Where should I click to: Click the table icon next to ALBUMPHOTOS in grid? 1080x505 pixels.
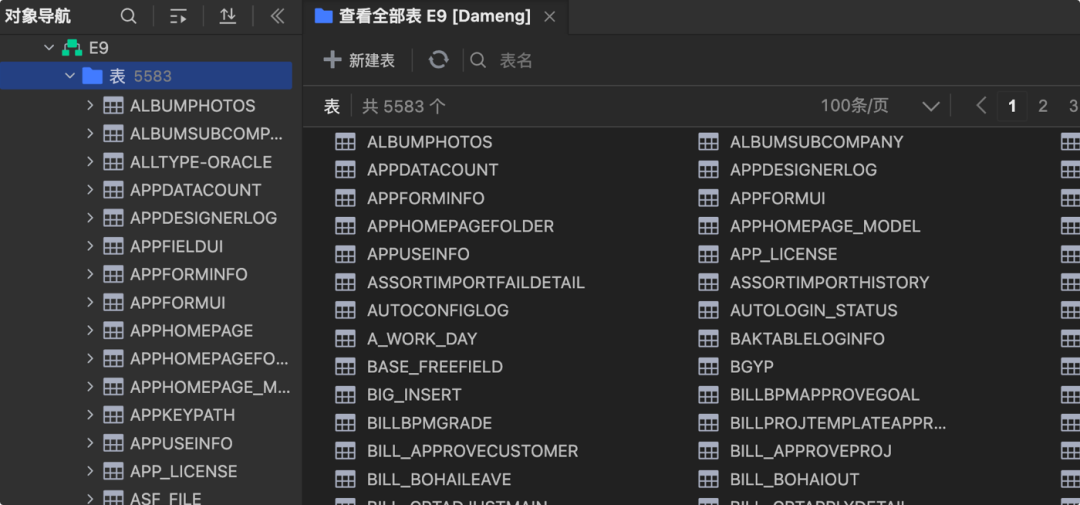coord(345,142)
